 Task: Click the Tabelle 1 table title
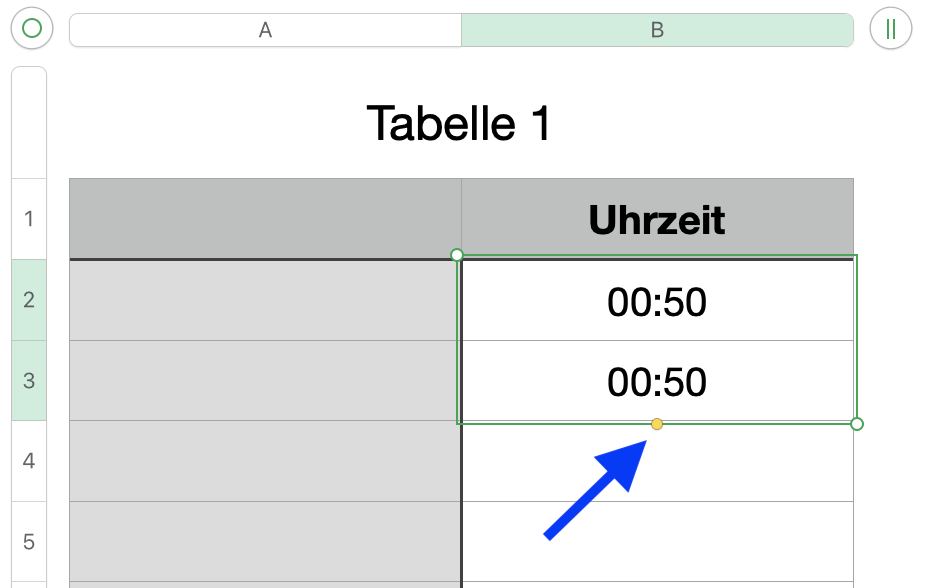pyautogui.click(x=459, y=124)
